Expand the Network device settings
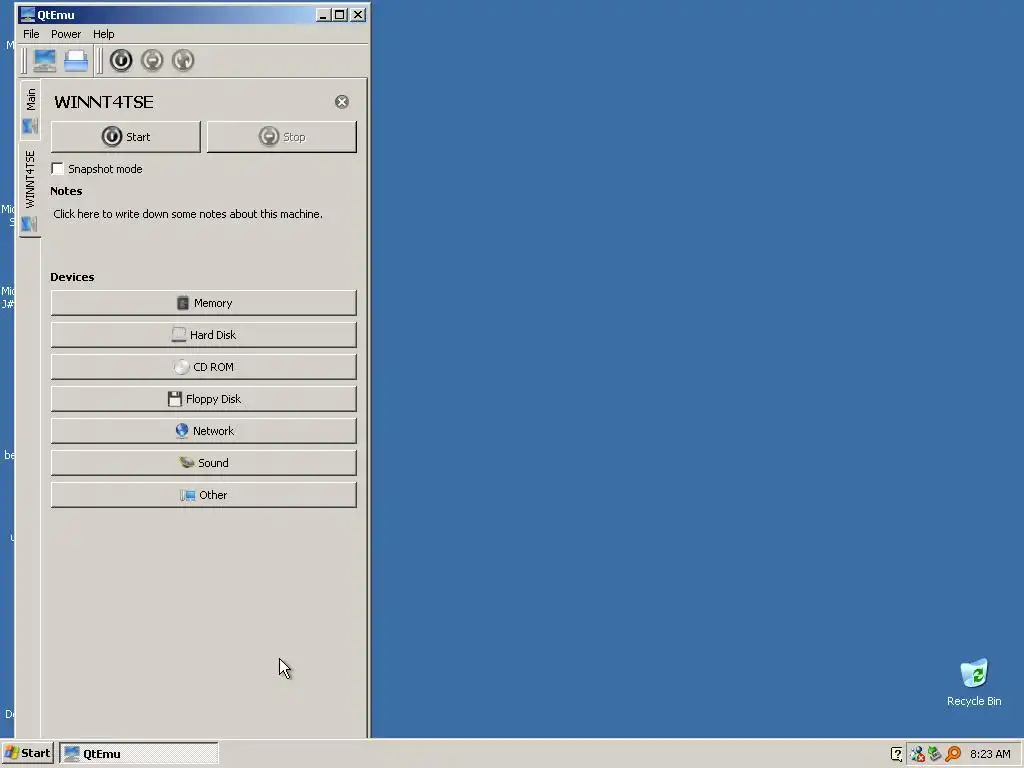Image resolution: width=1024 pixels, height=768 pixels. 204,431
